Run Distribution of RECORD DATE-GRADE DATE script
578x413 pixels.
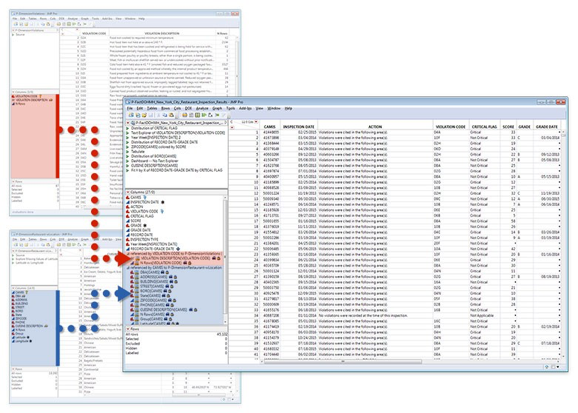[128, 142]
